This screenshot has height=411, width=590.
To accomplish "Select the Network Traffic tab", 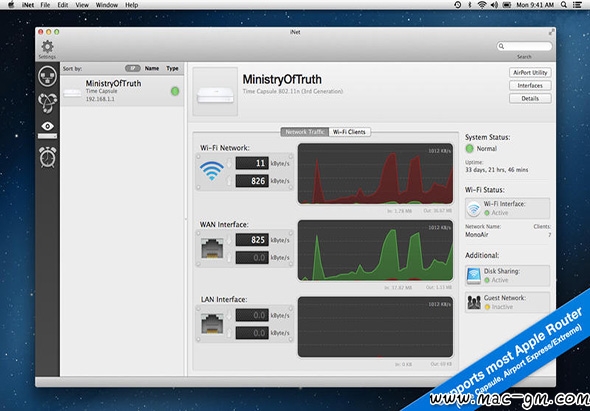I will pyautogui.click(x=305, y=132).
